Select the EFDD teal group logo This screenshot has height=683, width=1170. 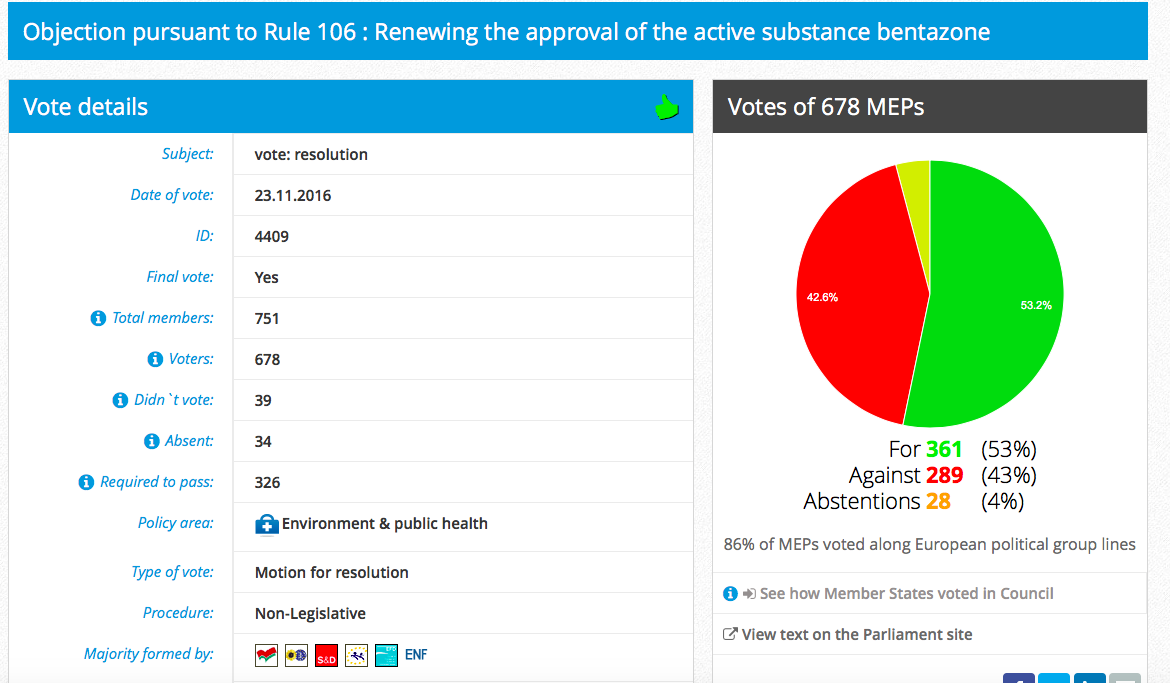(x=386, y=655)
